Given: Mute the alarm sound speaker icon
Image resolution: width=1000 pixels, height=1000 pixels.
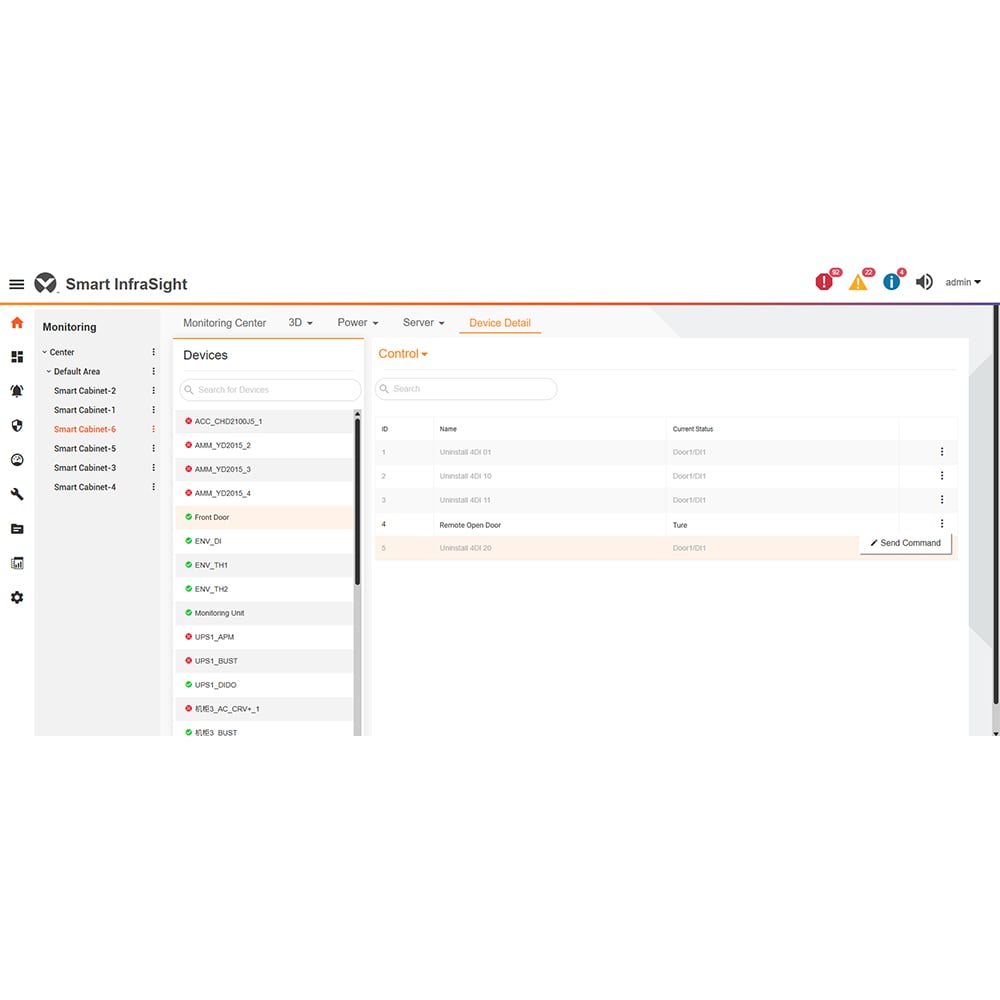Looking at the screenshot, I should click(x=924, y=282).
